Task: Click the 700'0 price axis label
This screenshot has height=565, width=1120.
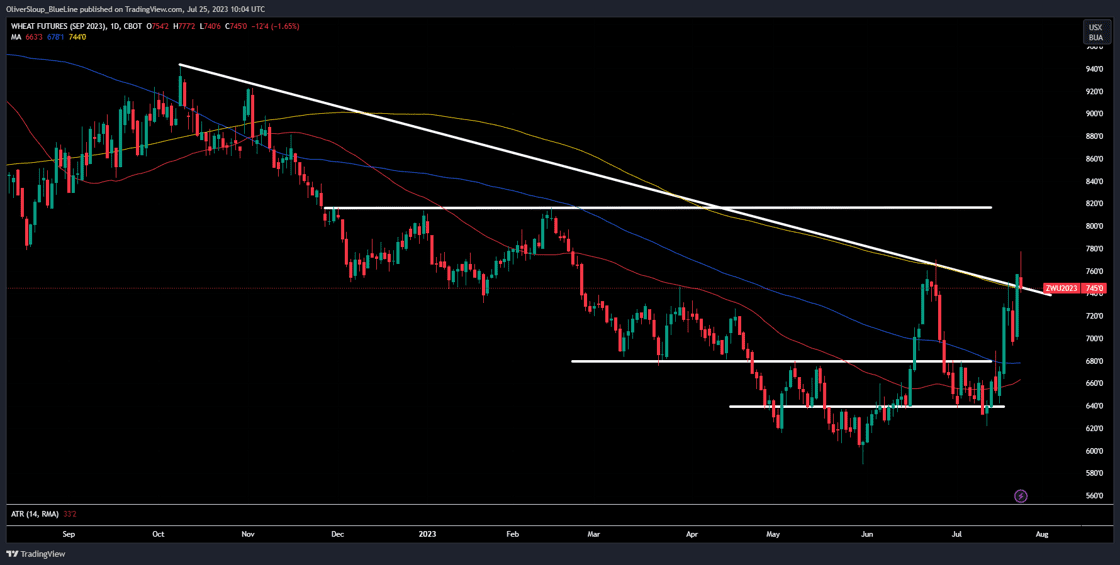Action: point(1095,339)
